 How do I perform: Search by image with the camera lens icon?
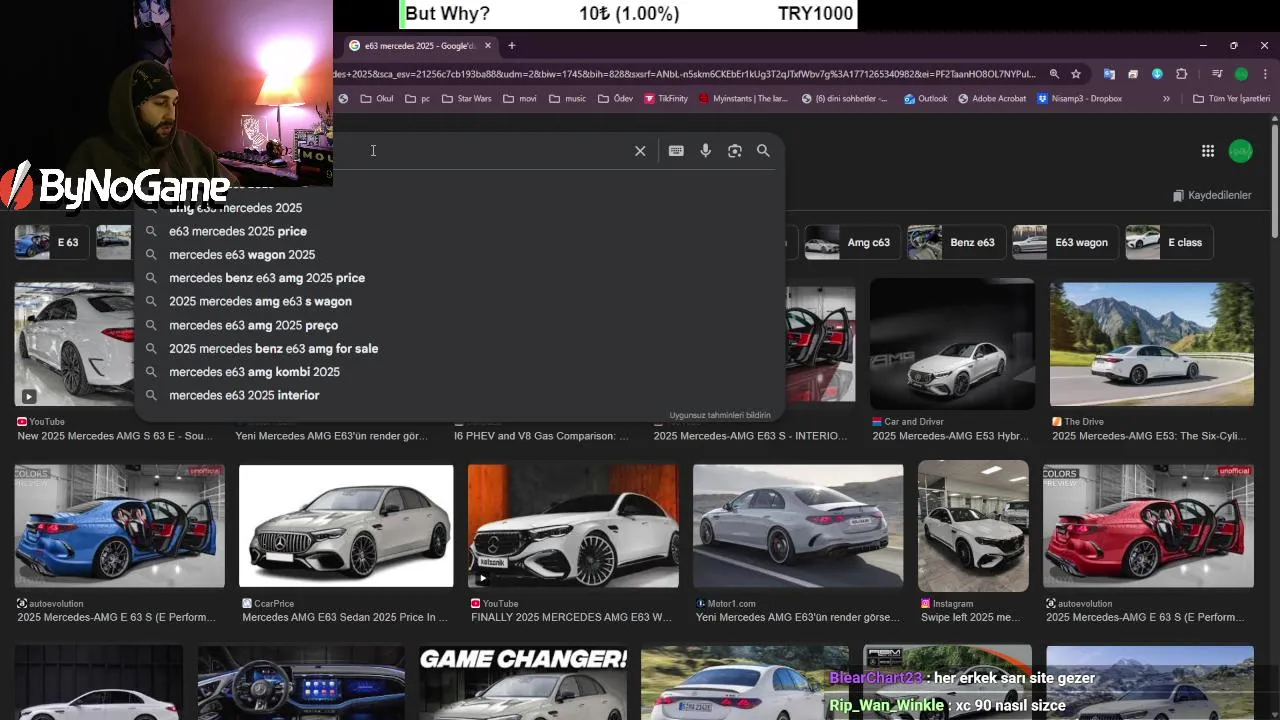coord(735,151)
